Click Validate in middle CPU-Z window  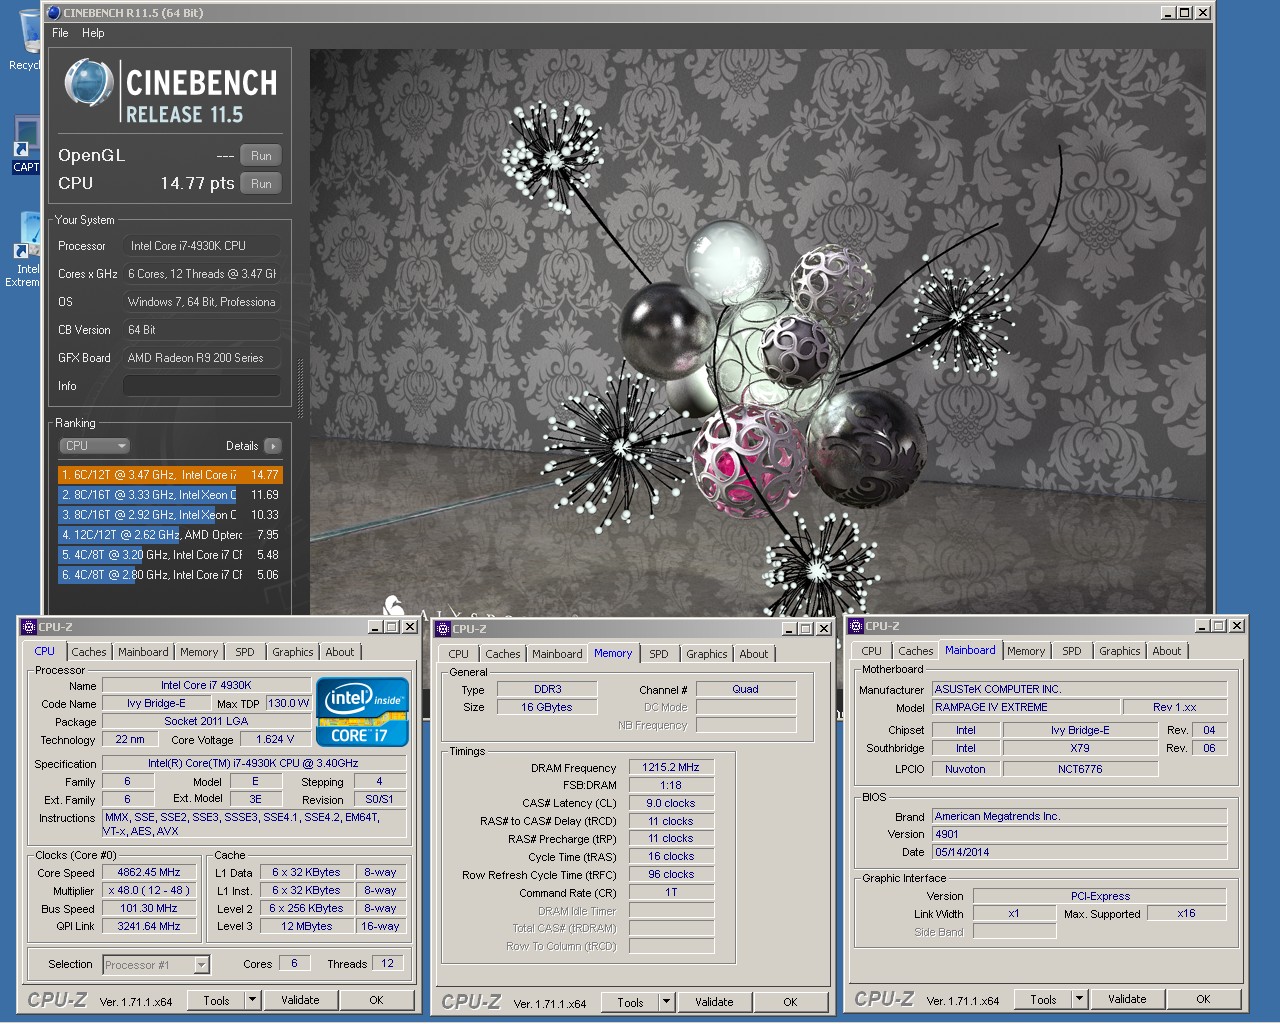click(x=714, y=1002)
